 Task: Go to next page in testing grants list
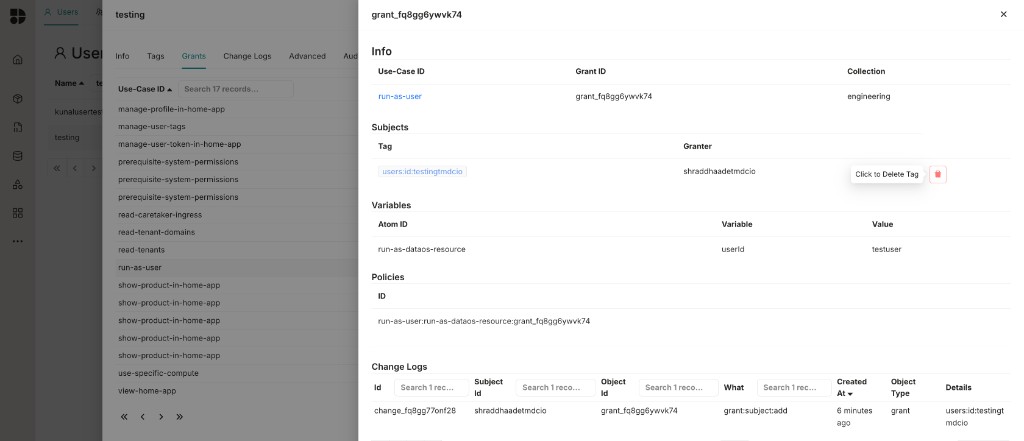161,417
